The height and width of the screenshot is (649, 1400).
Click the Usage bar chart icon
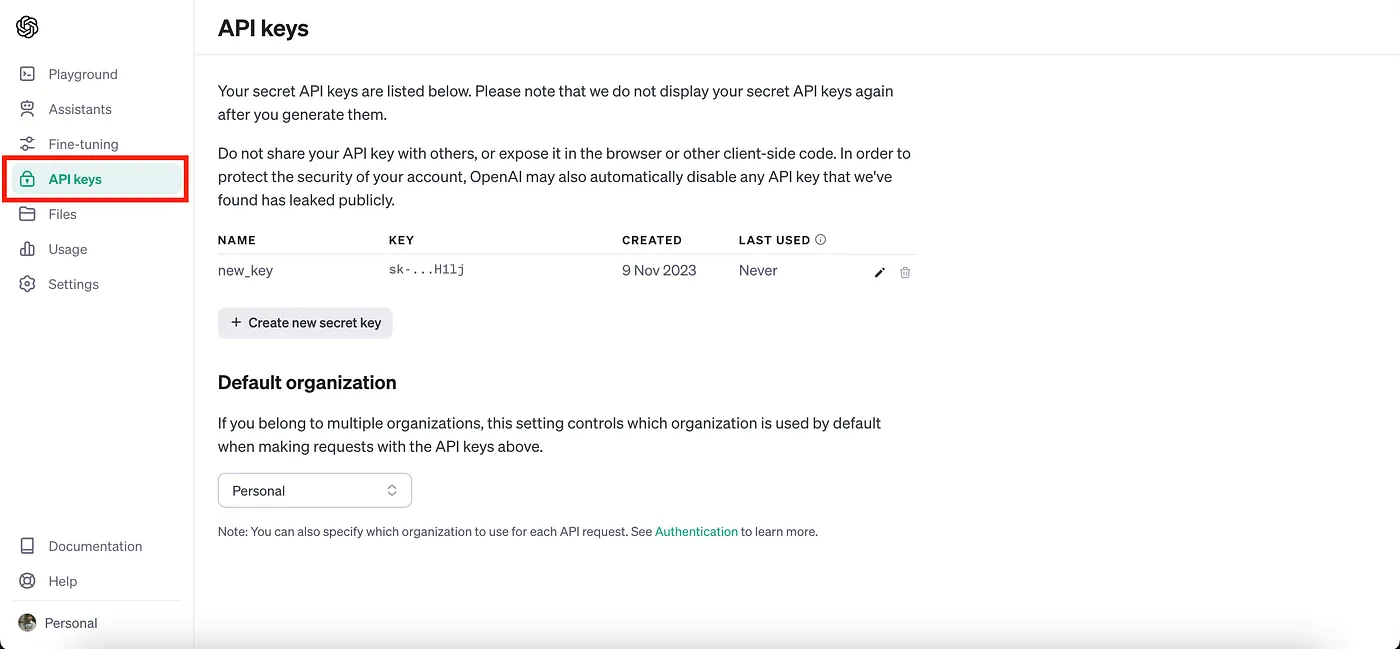28,249
